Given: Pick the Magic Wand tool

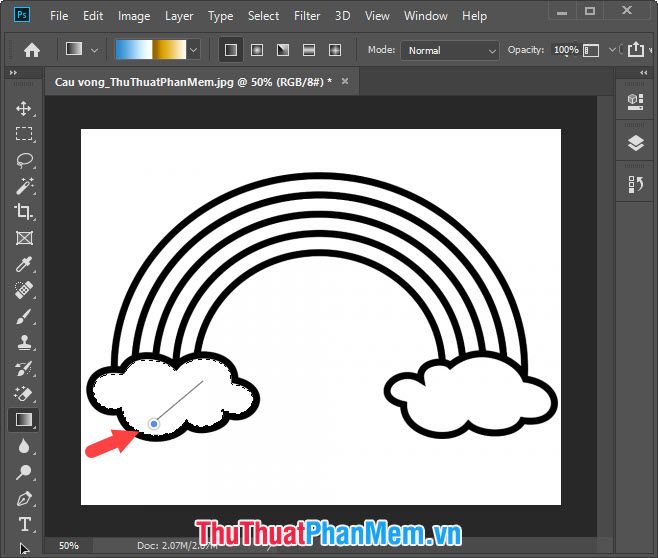Looking at the screenshot, I should [24, 186].
